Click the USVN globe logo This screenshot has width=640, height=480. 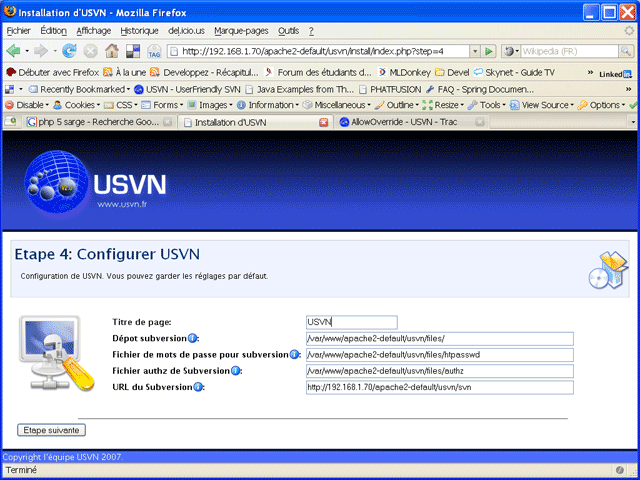58,183
